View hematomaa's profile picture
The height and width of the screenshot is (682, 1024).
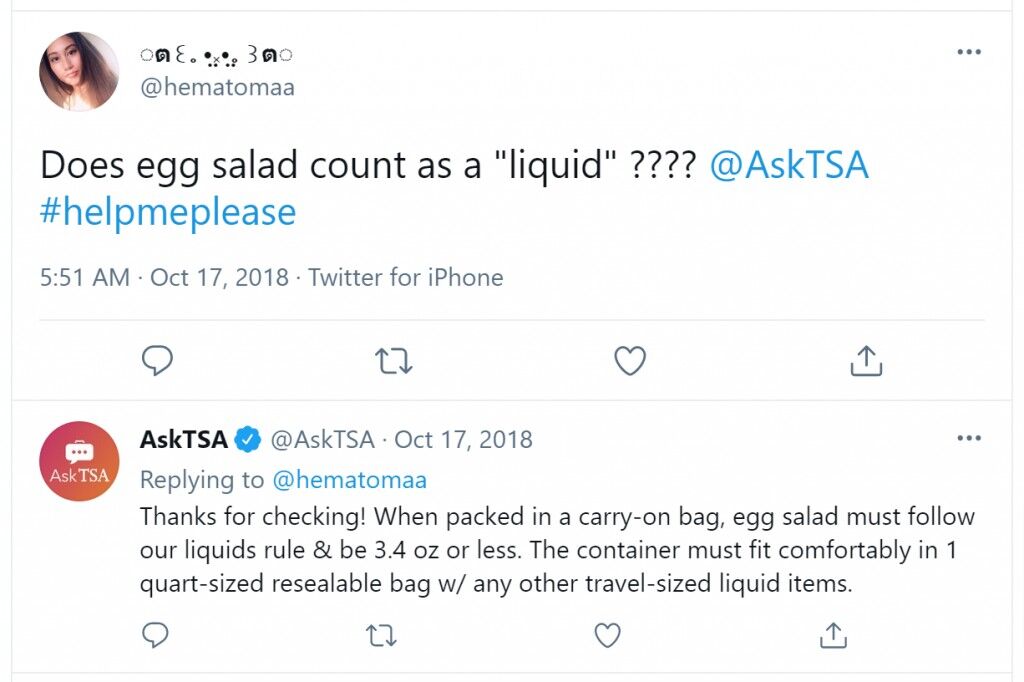(x=79, y=71)
